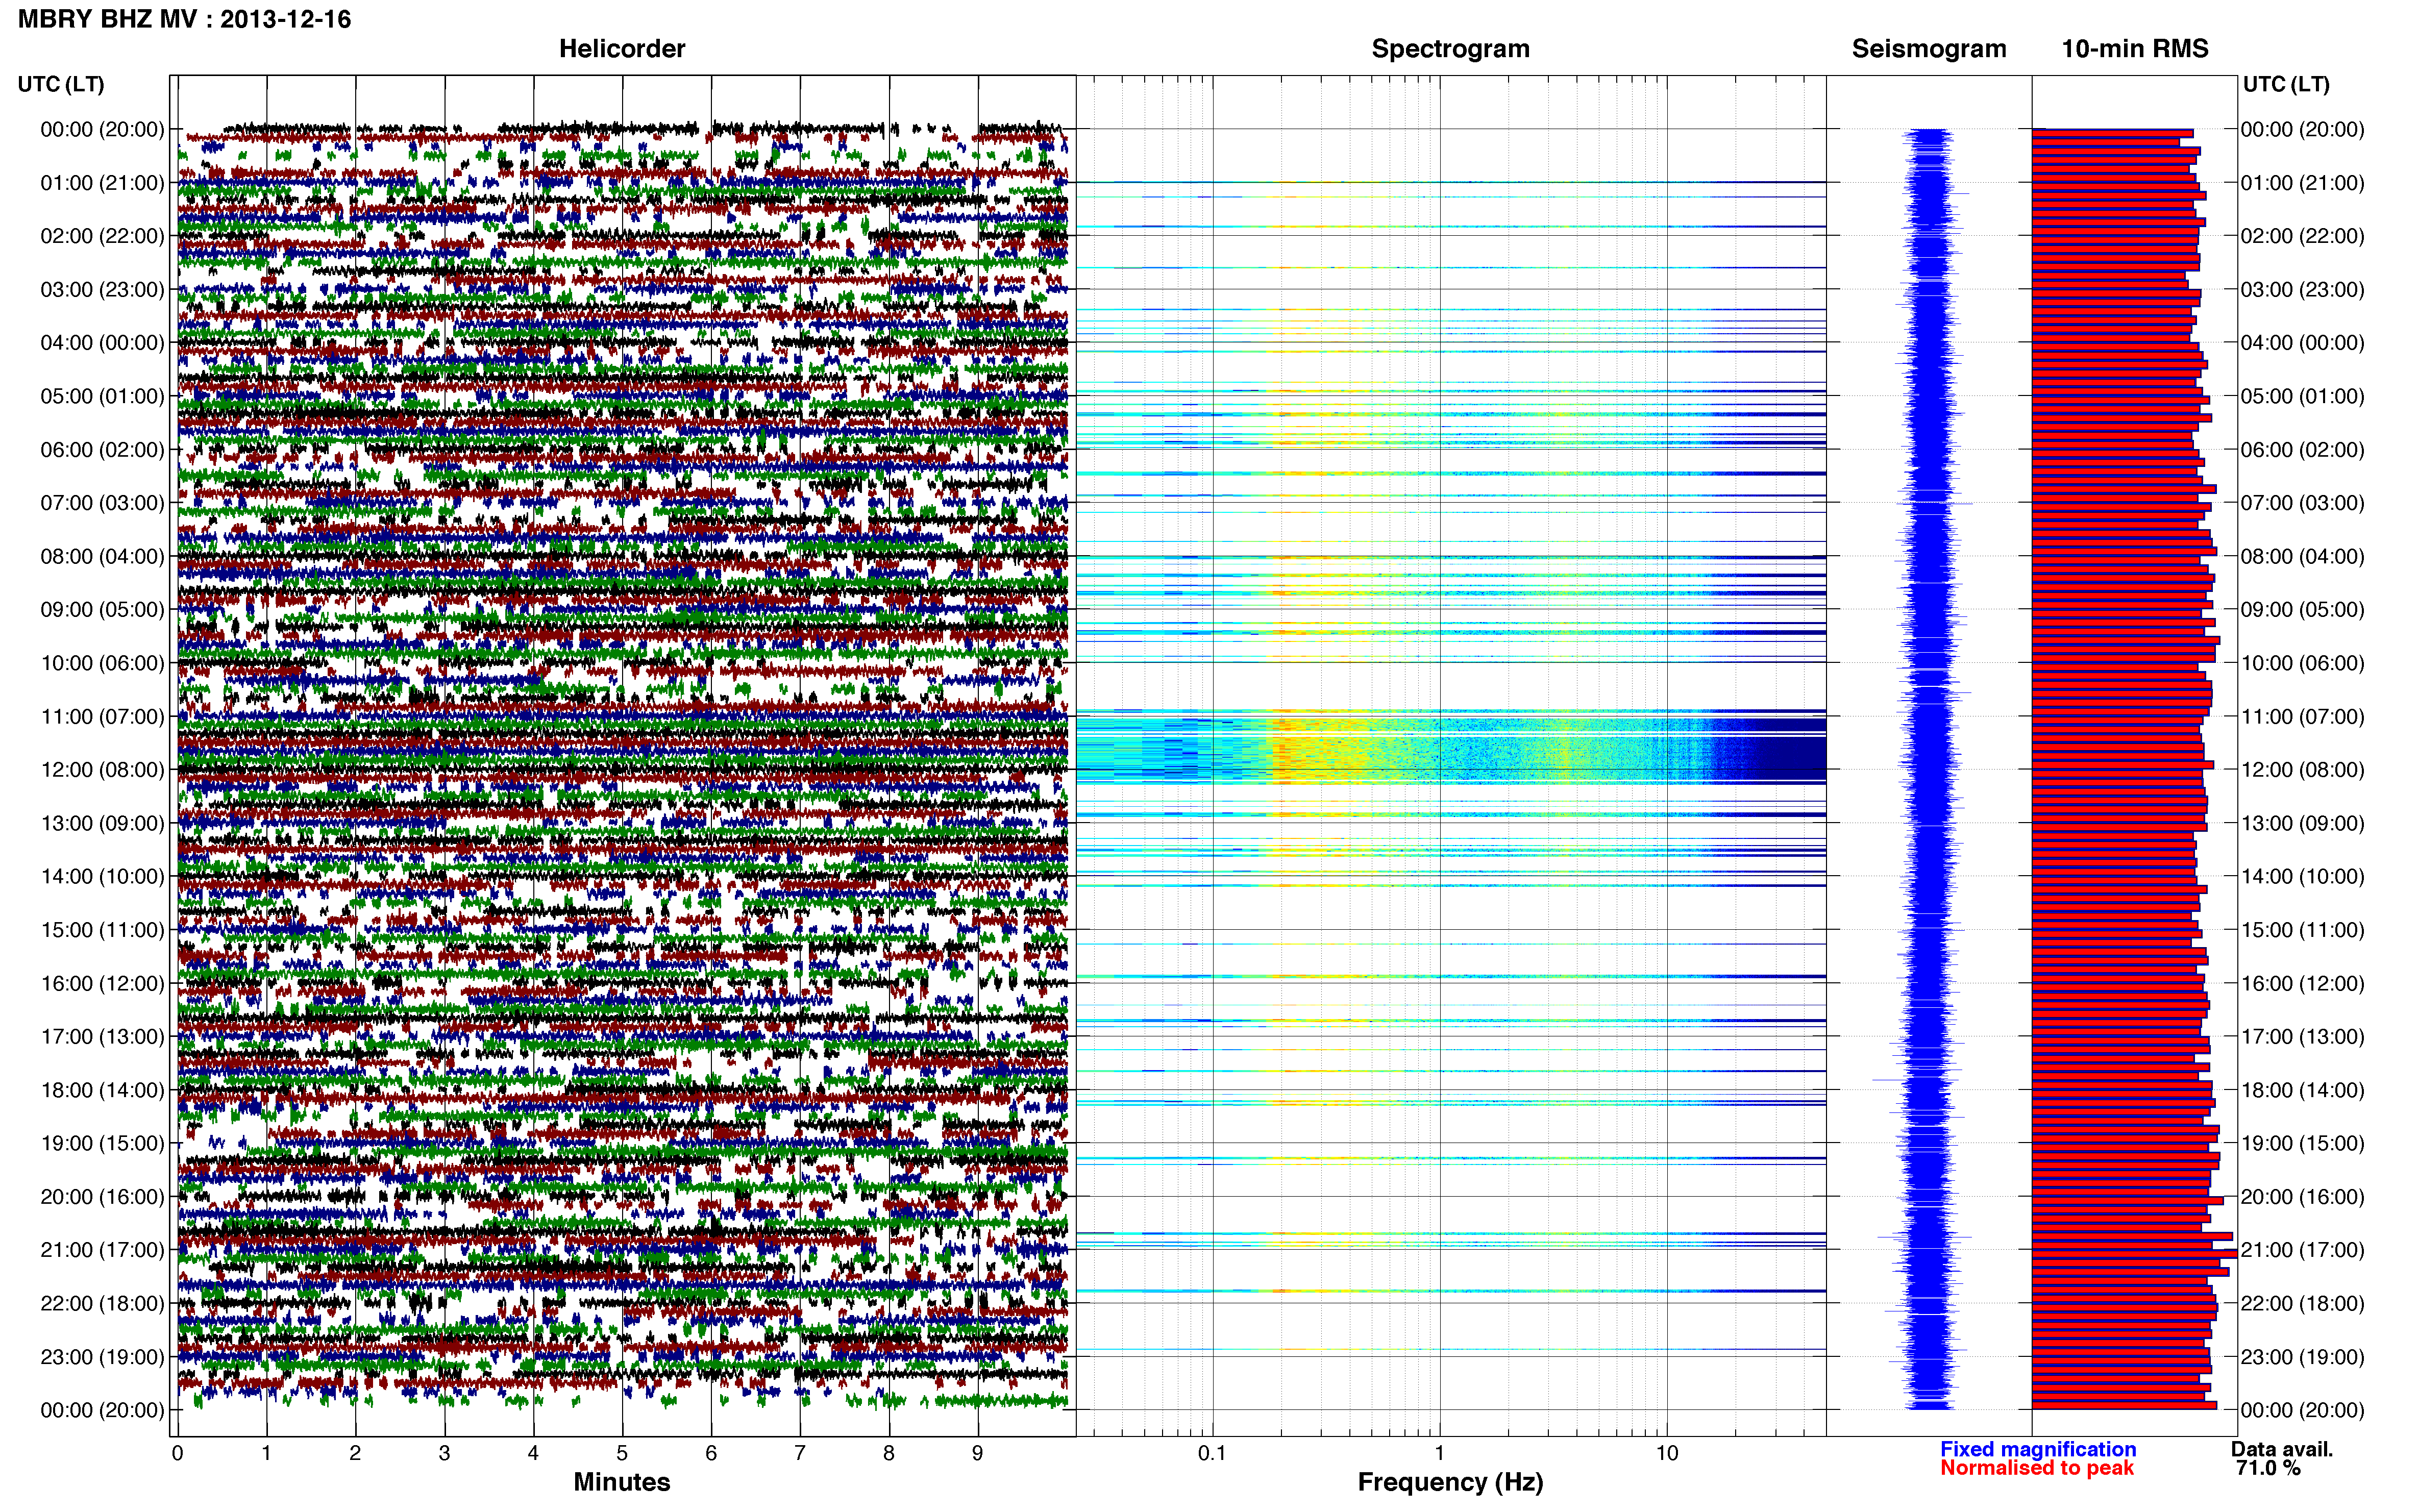Click helicorder axis label "06:00 (02:00)"
Viewport: 2419px width, 1512px height.
102,450
